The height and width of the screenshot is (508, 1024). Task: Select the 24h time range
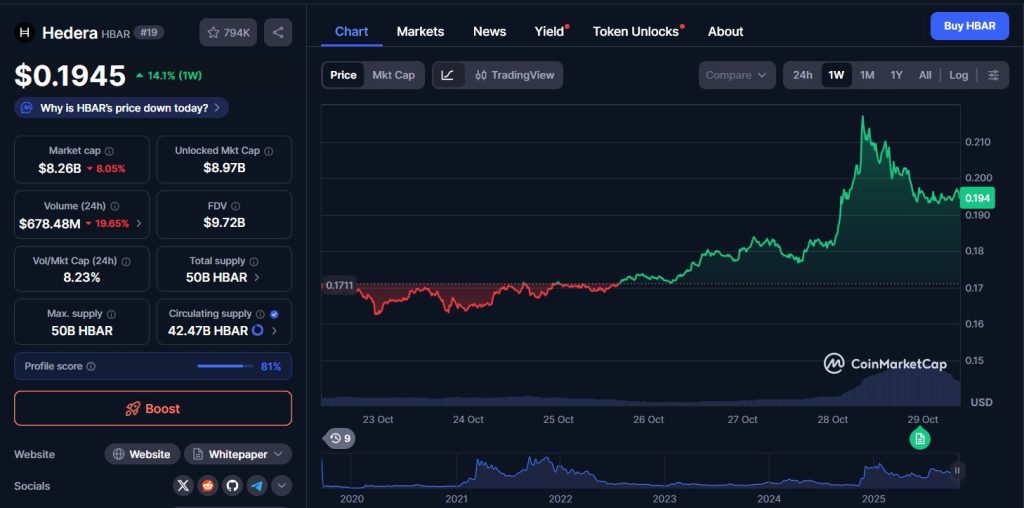tap(802, 75)
